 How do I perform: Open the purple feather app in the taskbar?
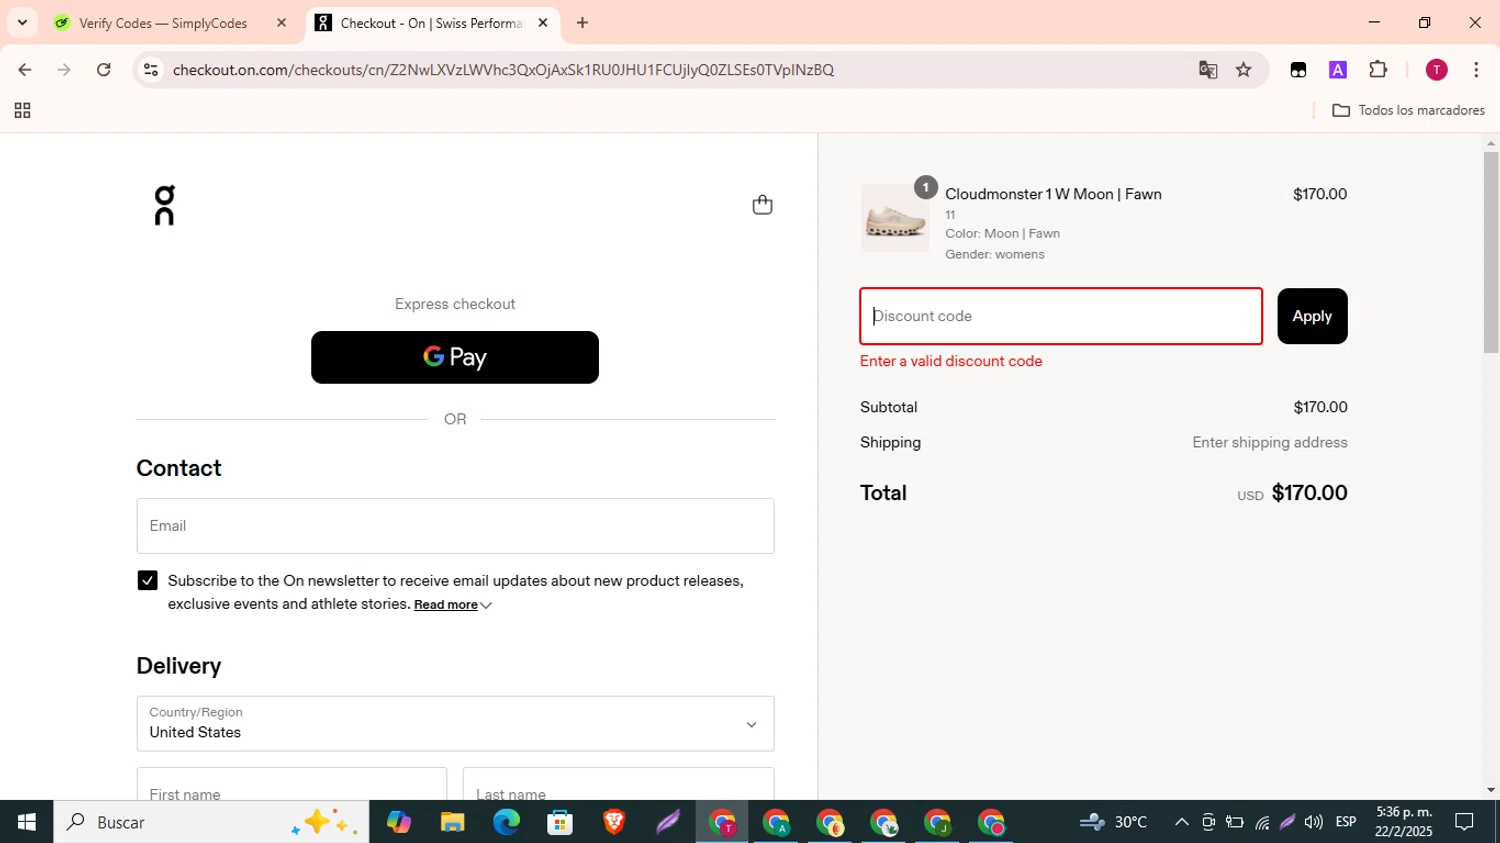(x=668, y=822)
